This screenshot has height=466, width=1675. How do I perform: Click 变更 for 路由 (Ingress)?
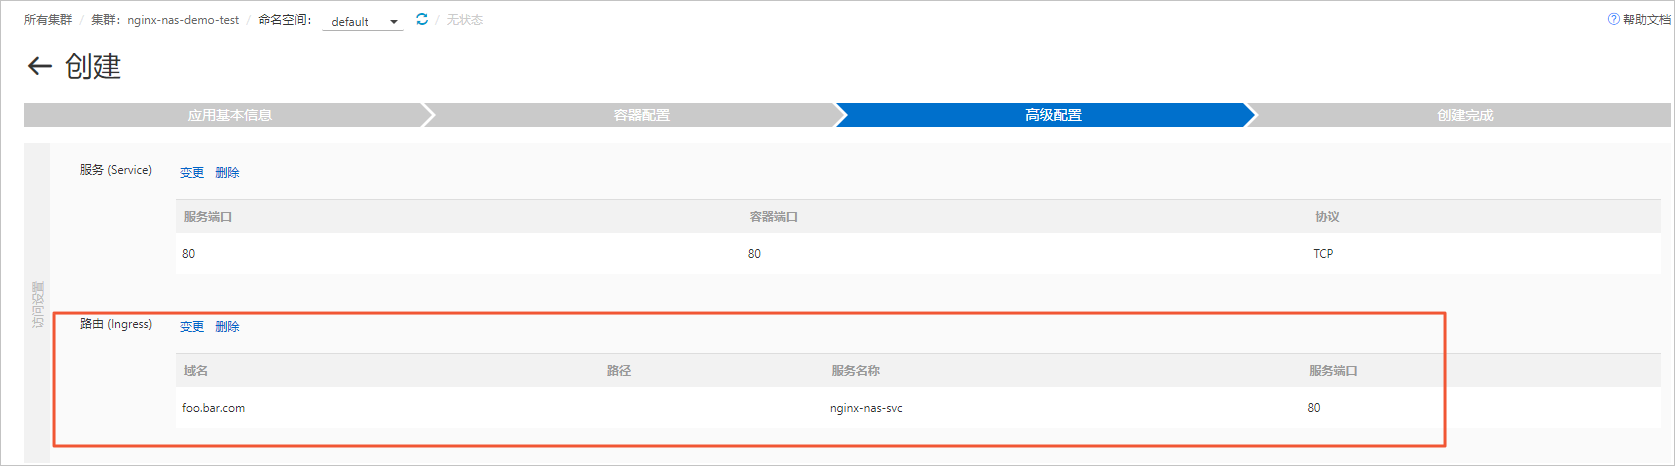(192, 326)
